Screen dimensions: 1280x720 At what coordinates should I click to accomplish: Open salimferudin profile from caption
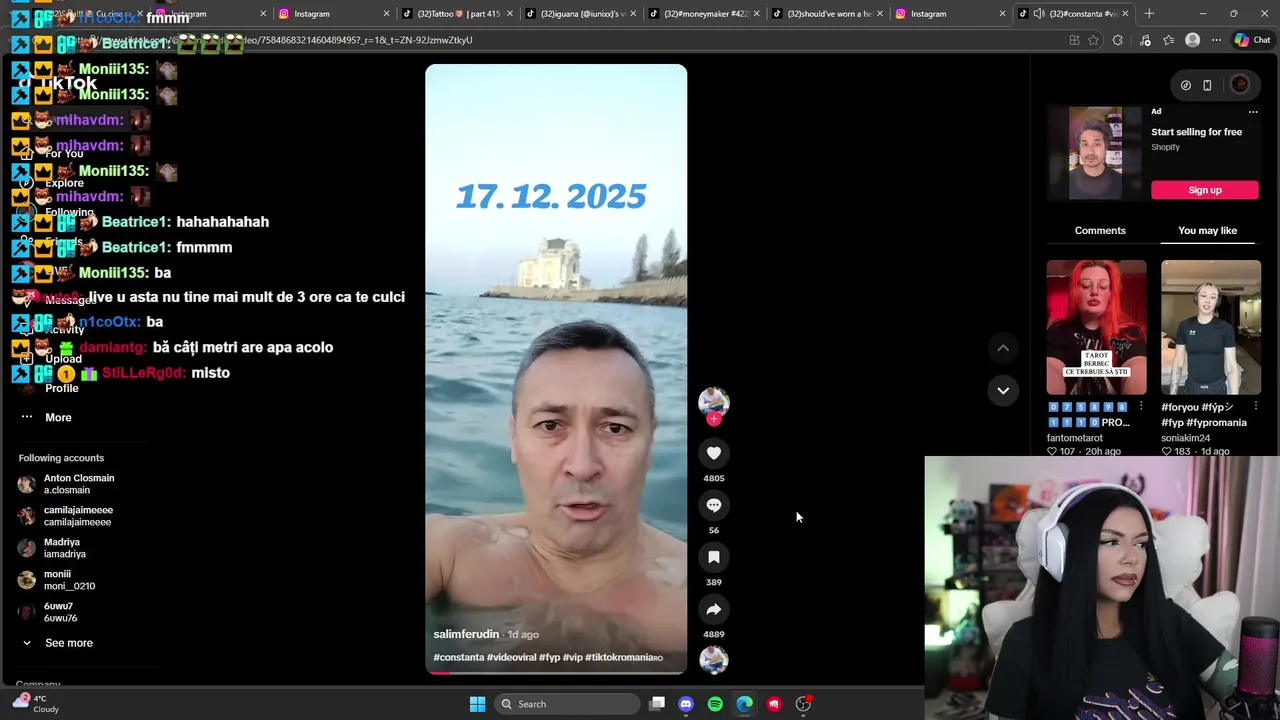pyautogui.click(x=466, y=634)
